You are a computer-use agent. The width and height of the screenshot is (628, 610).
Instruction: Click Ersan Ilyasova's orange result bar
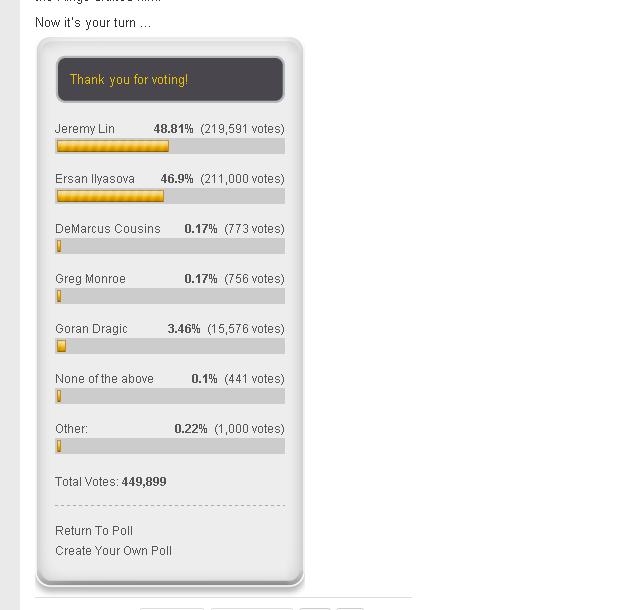click(x=110, y=196)
